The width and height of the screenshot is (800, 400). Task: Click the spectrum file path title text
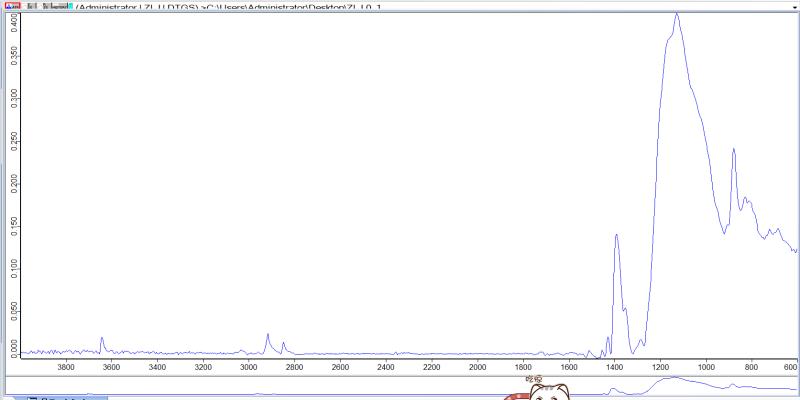[x=228, y=8]
